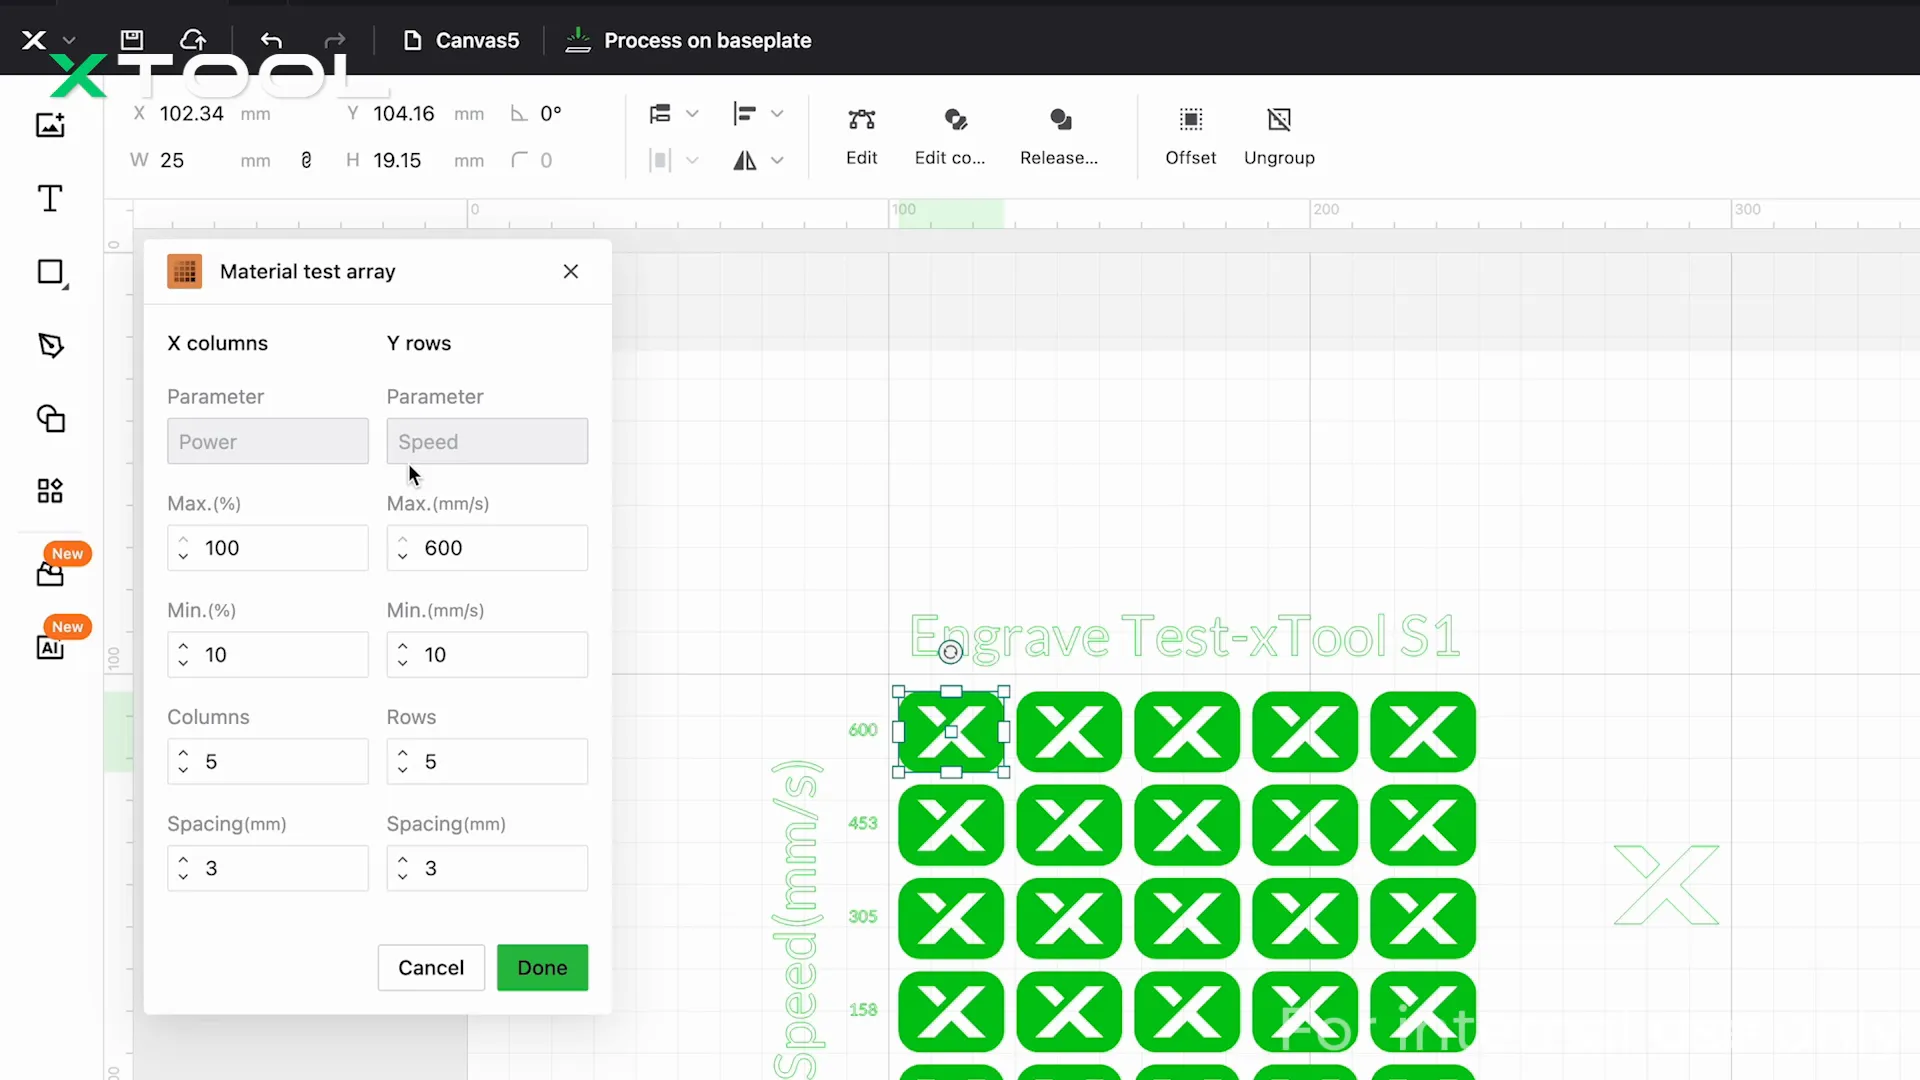Screen dimensions: 1920x1080
Task: Click the cloud upload icon
Action: click(193, 40)
